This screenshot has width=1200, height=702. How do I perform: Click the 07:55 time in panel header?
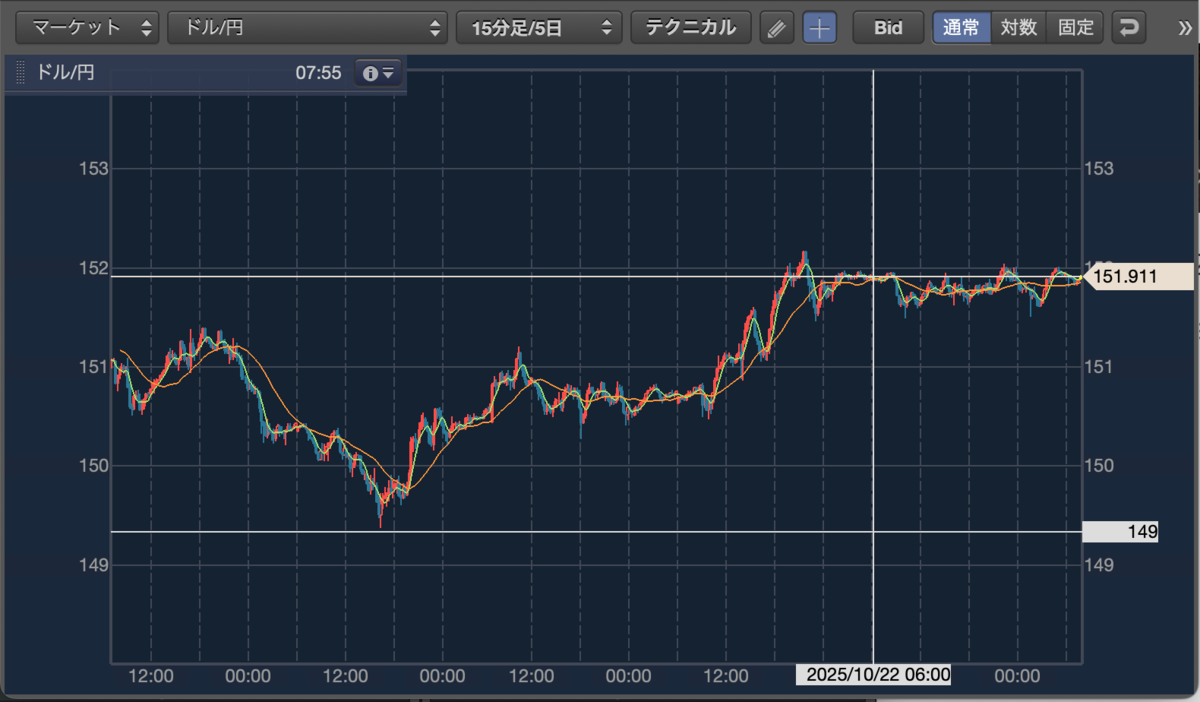click(x=318, y=73)
